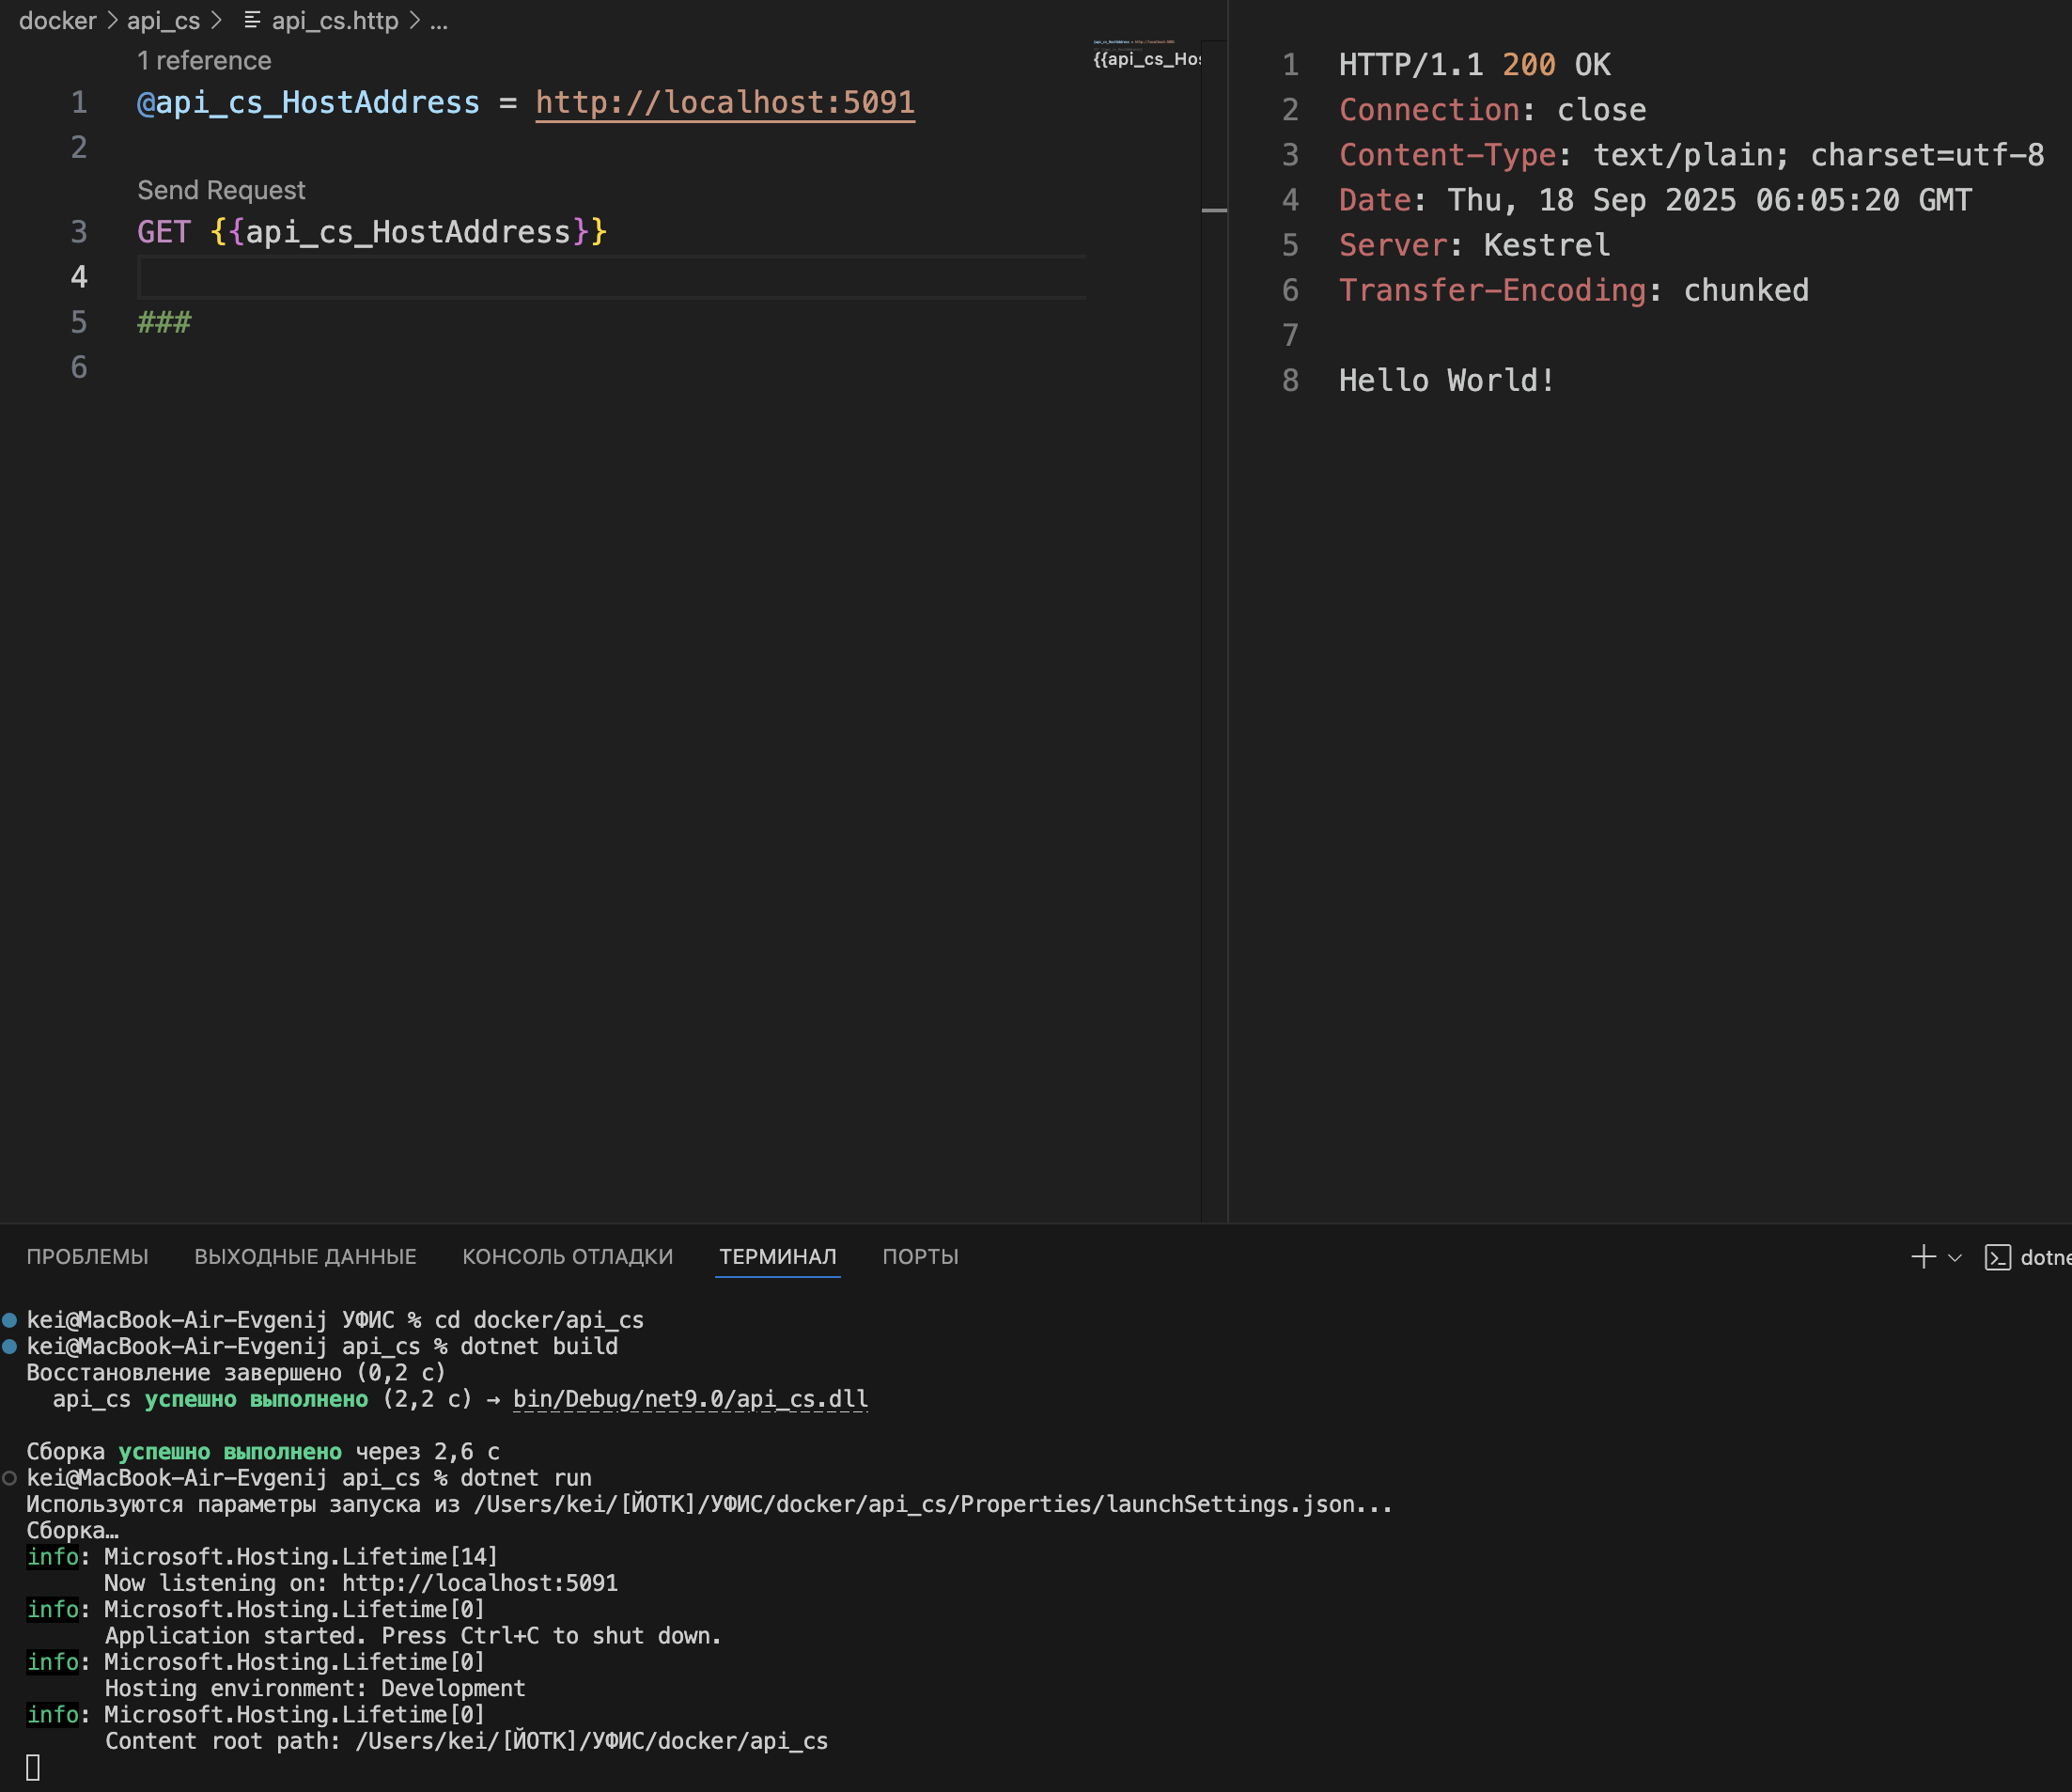Image resolution: width=2072 pixels, height=1792 pixels.
Task: Click the new terminal plus icon
Action: 1923,1257
